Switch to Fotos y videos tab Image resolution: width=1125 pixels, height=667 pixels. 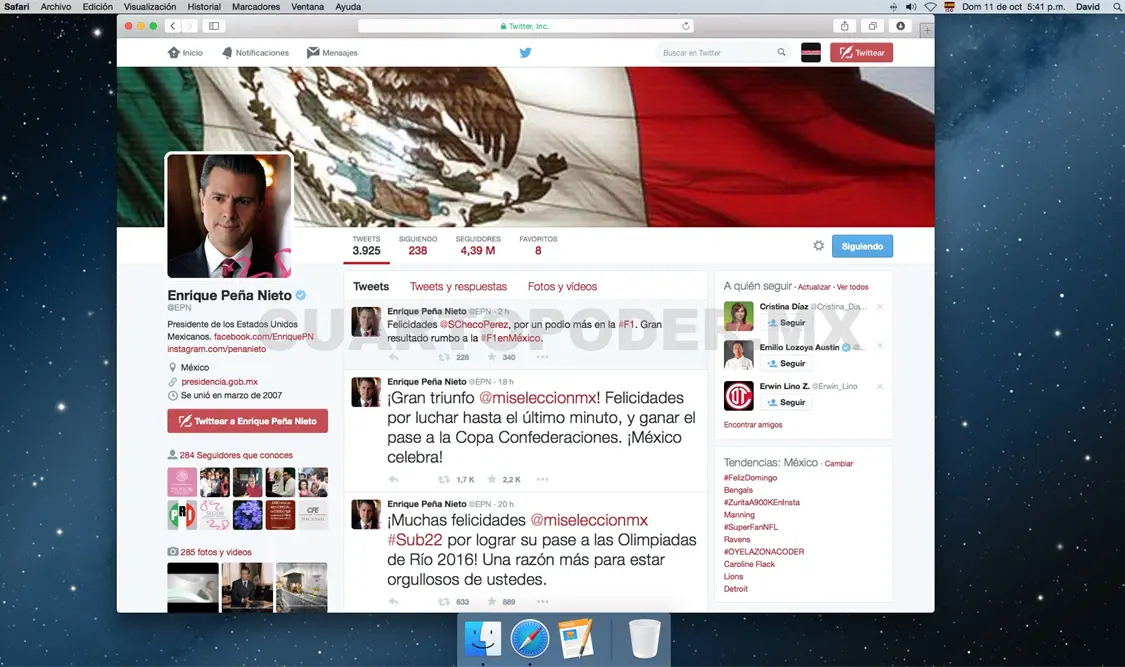[x=562, y=286]
